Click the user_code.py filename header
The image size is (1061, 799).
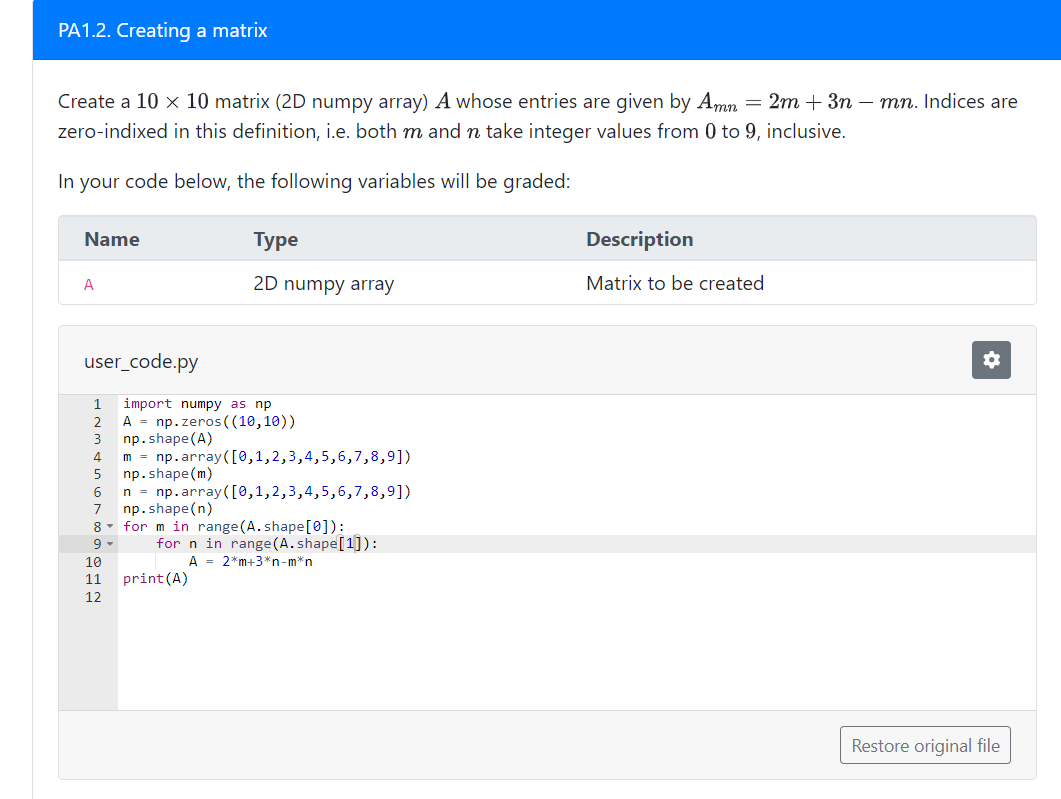(x=141, y=361)
